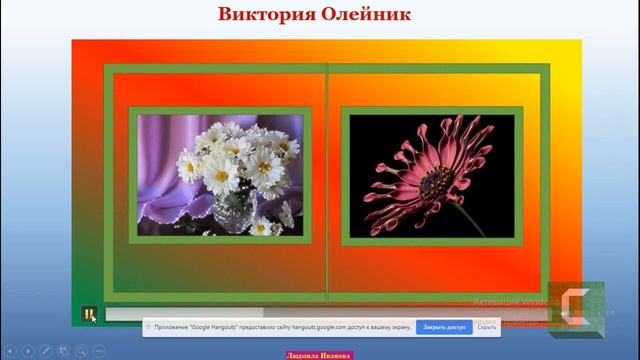Image resolution: width=640 pixels, height=360 pixels.
Task: Click the 'Закрыть доступ' stop sharing button
Action: (444, 327)
